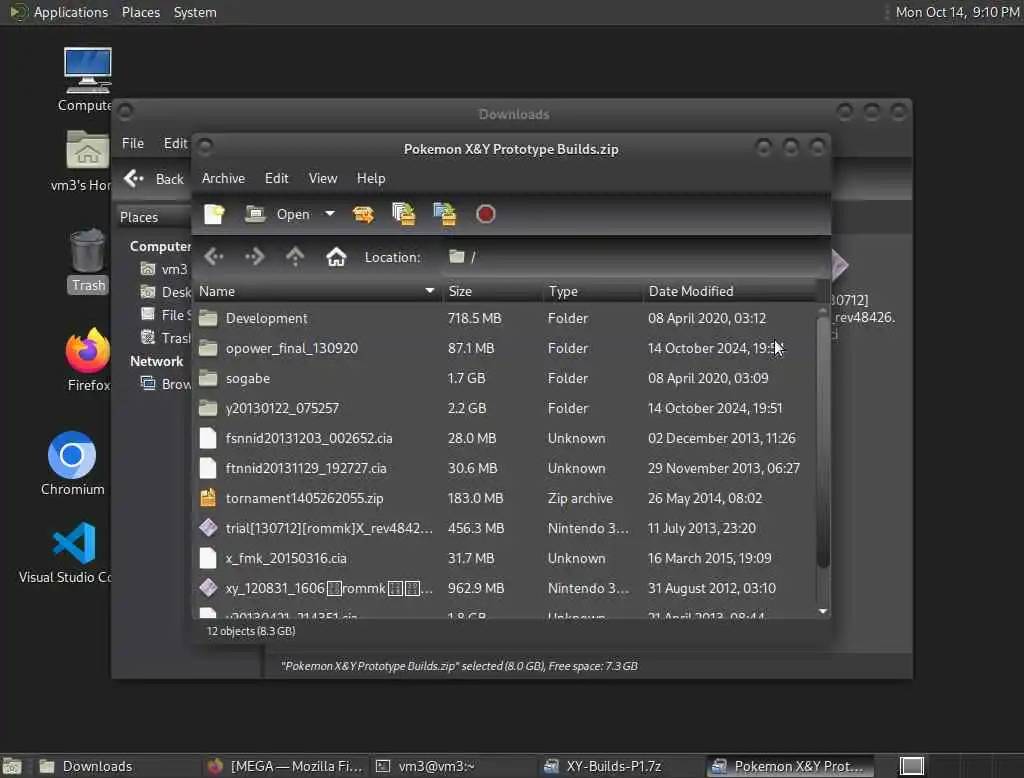
Task: Click the show desktop icon in taskbar
Action: pos(12,766)
